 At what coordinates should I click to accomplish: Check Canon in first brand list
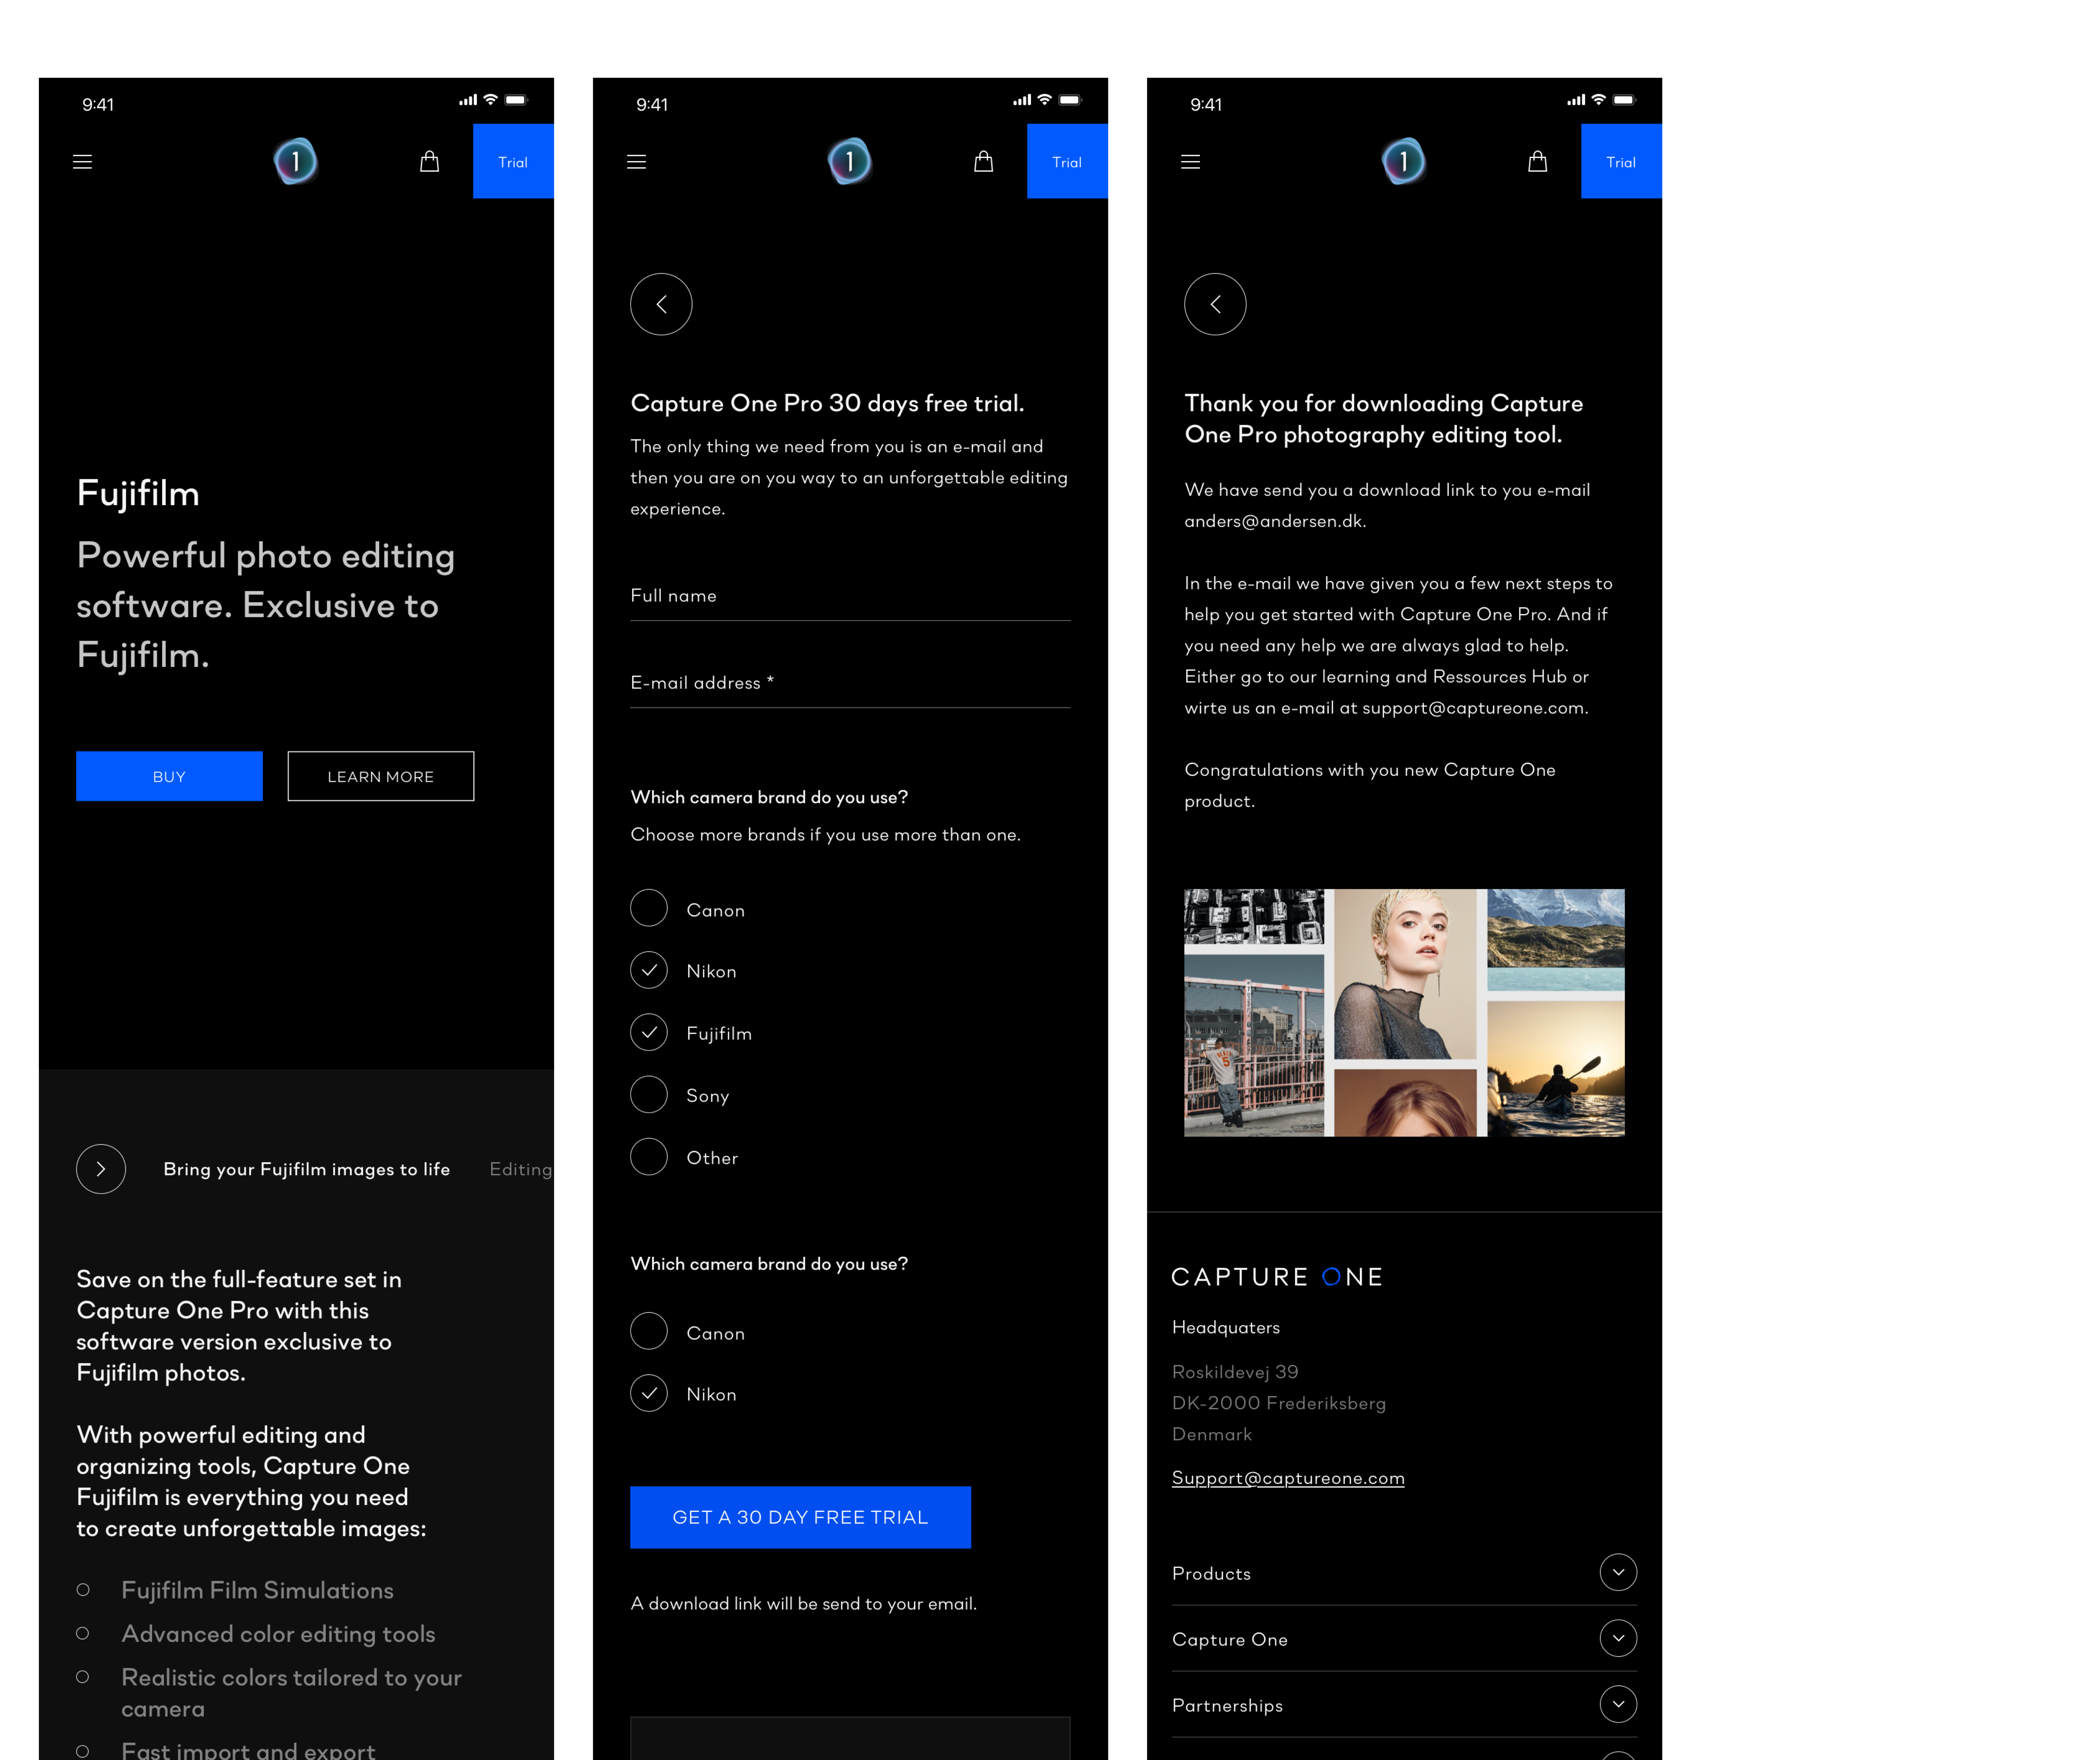coord(649,908)
